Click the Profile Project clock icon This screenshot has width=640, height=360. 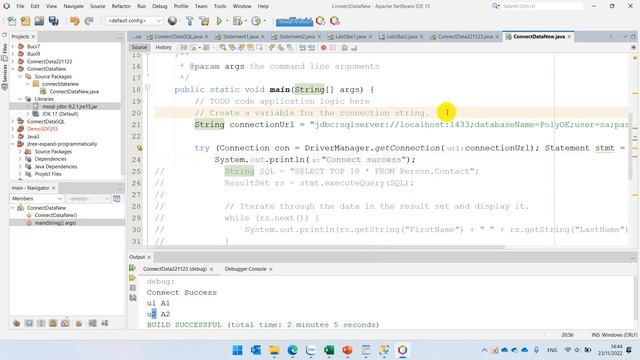pyautogui.click(x=256, y=21)
